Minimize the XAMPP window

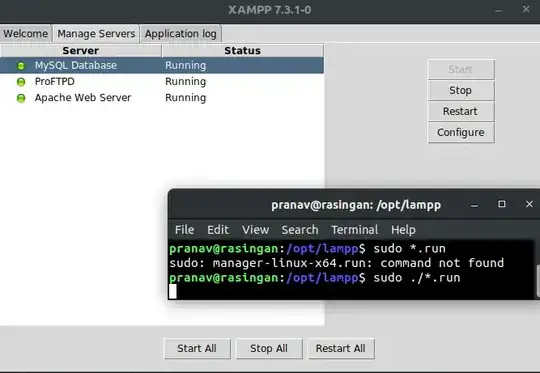(x=498, y=10)
